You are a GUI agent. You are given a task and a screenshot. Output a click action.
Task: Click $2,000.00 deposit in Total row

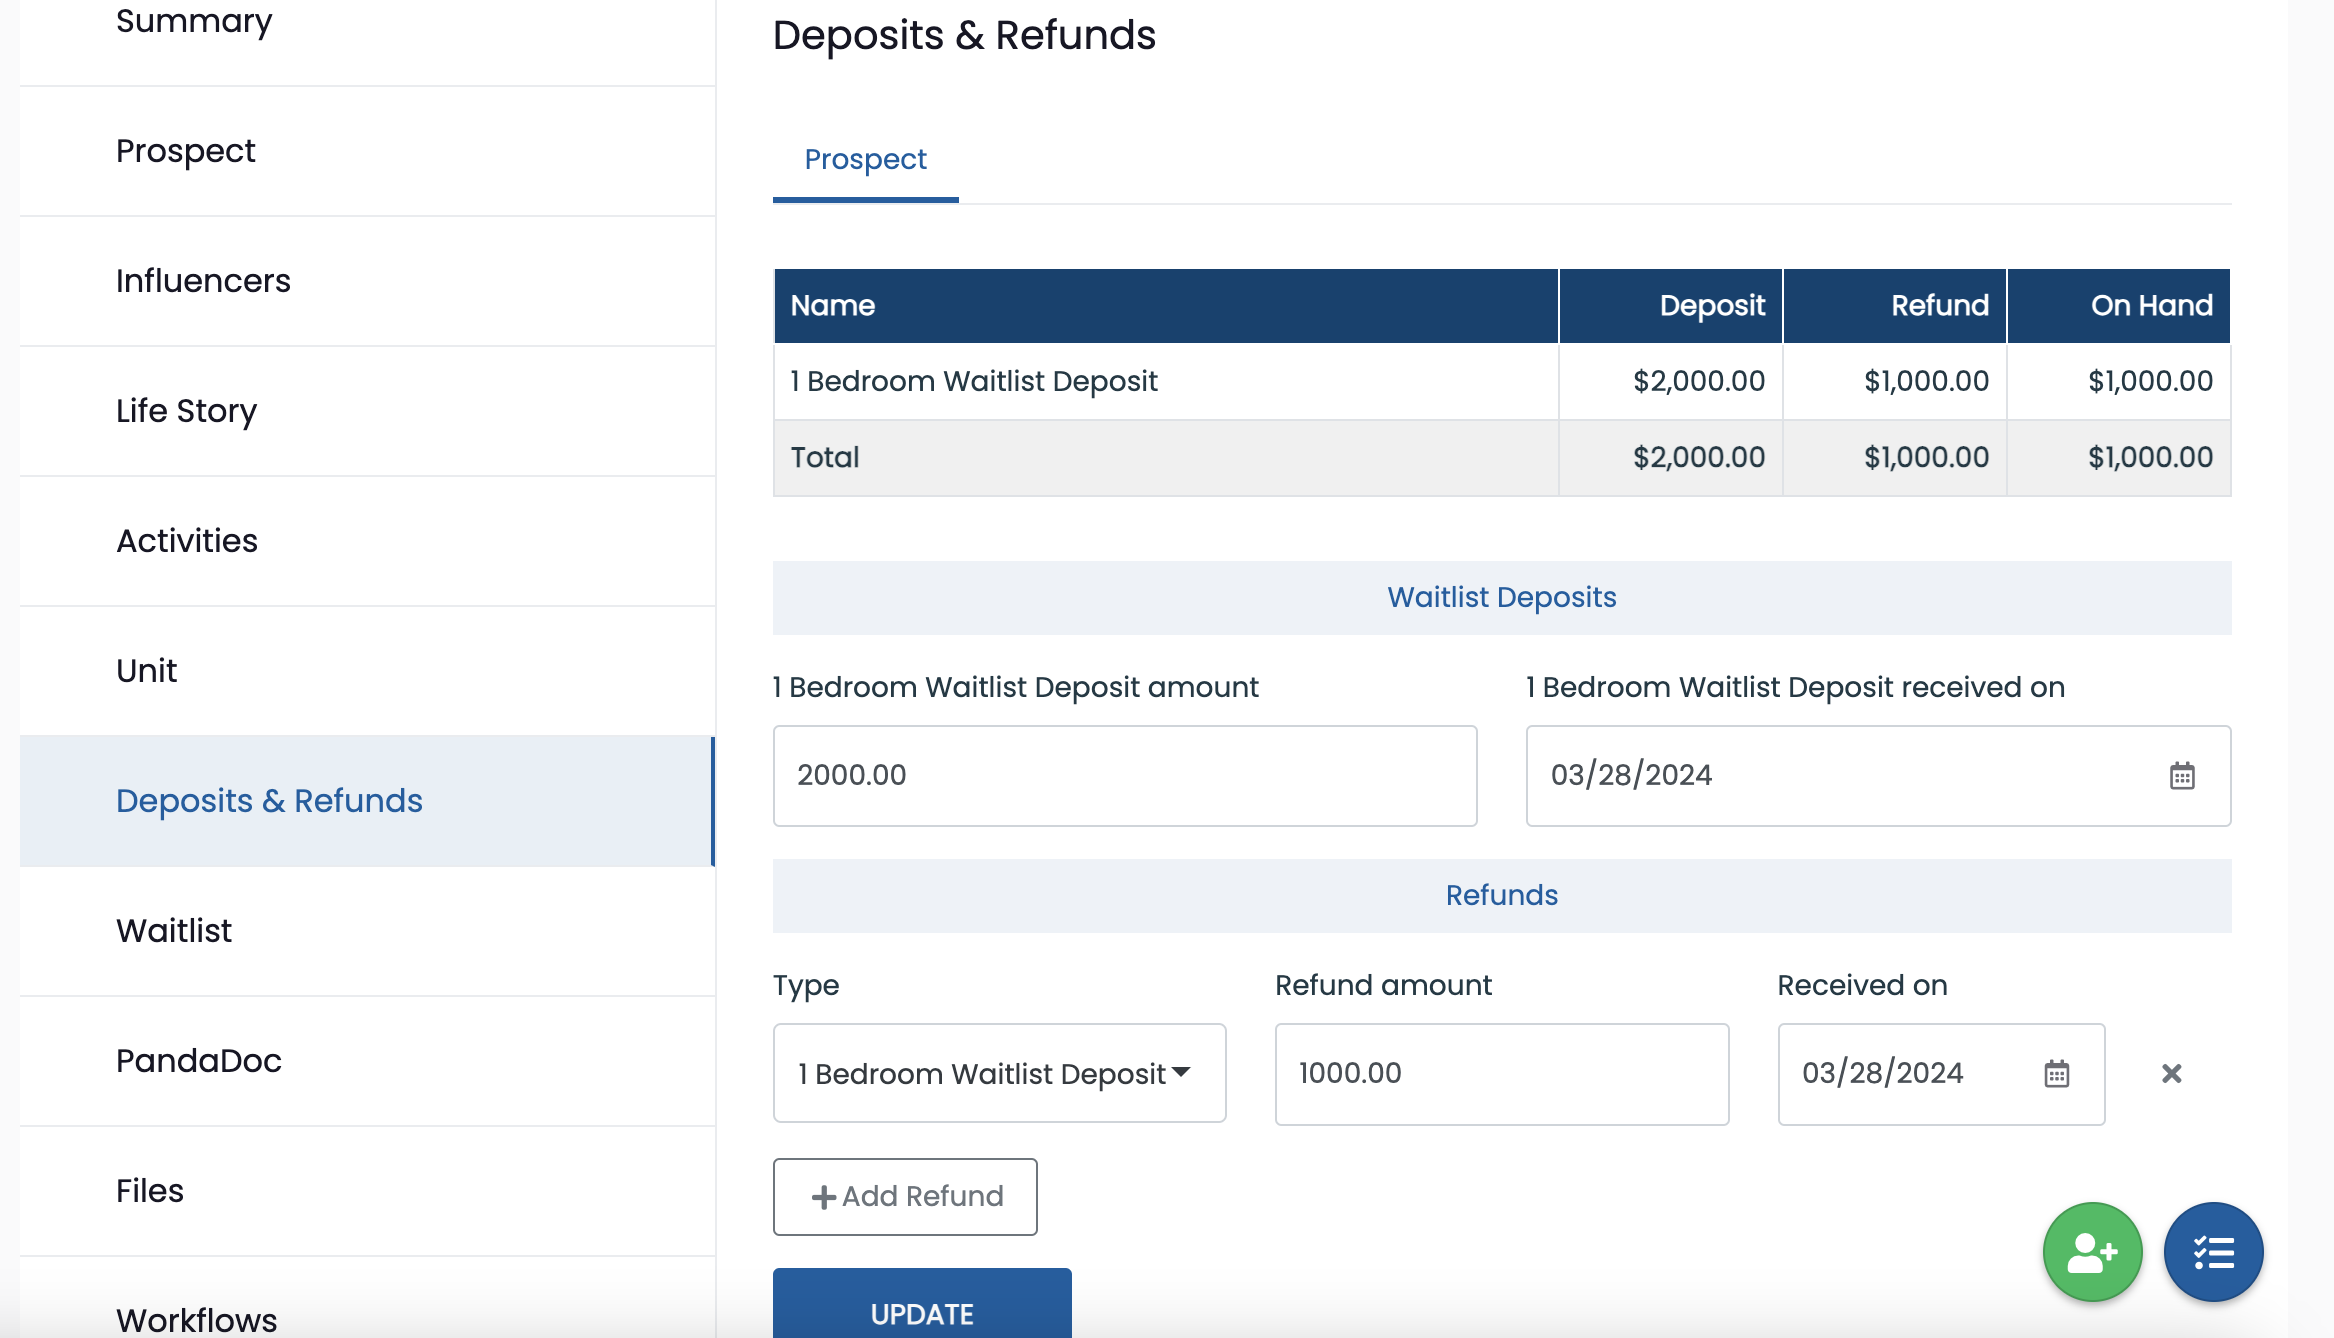coord(1699,457)
